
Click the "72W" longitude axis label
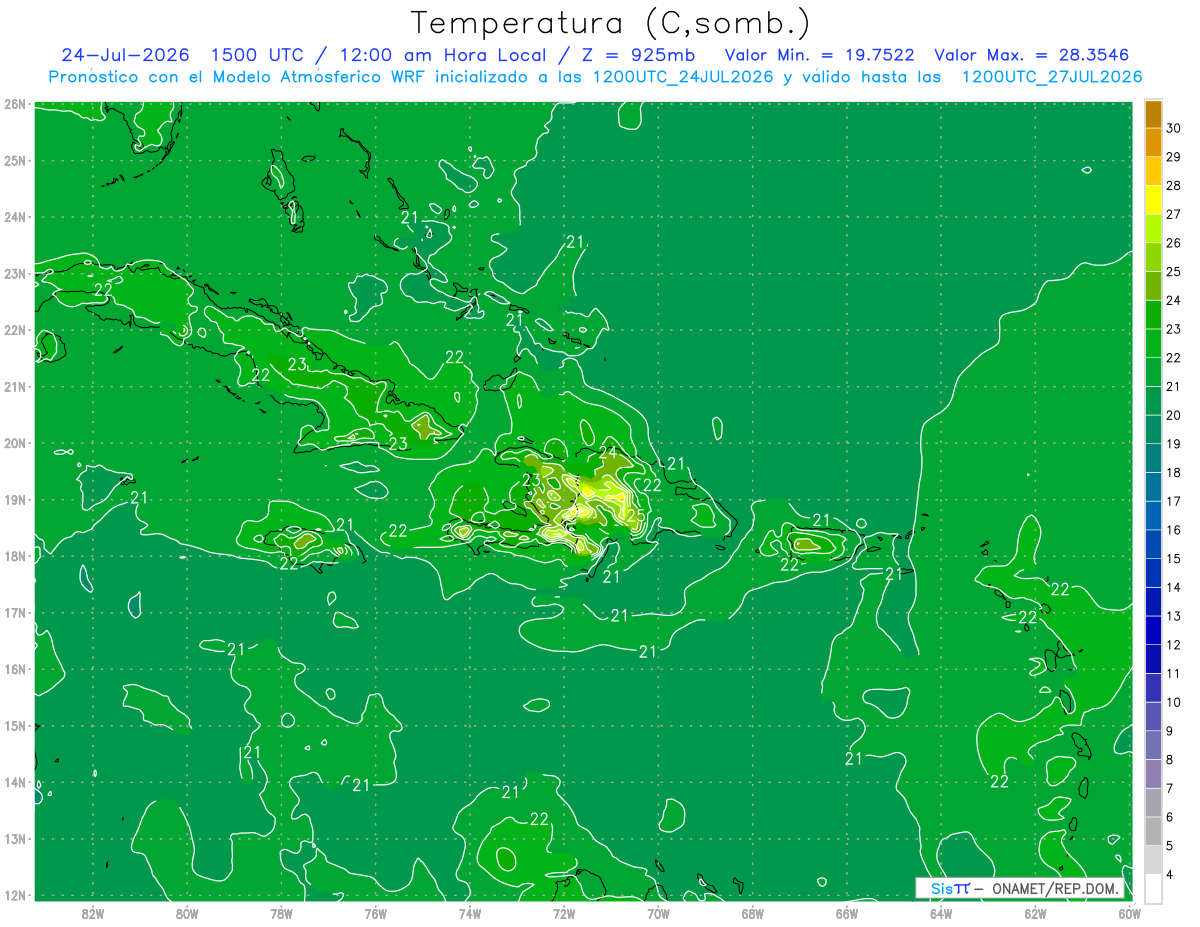click(564, 913)
